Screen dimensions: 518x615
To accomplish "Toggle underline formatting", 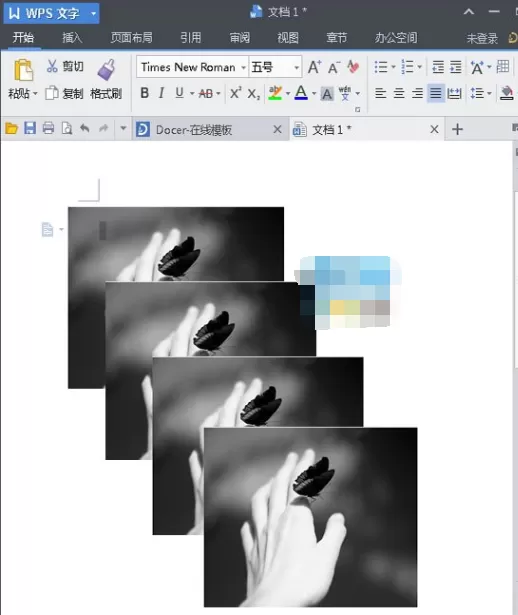I will [x=179, y=93].
